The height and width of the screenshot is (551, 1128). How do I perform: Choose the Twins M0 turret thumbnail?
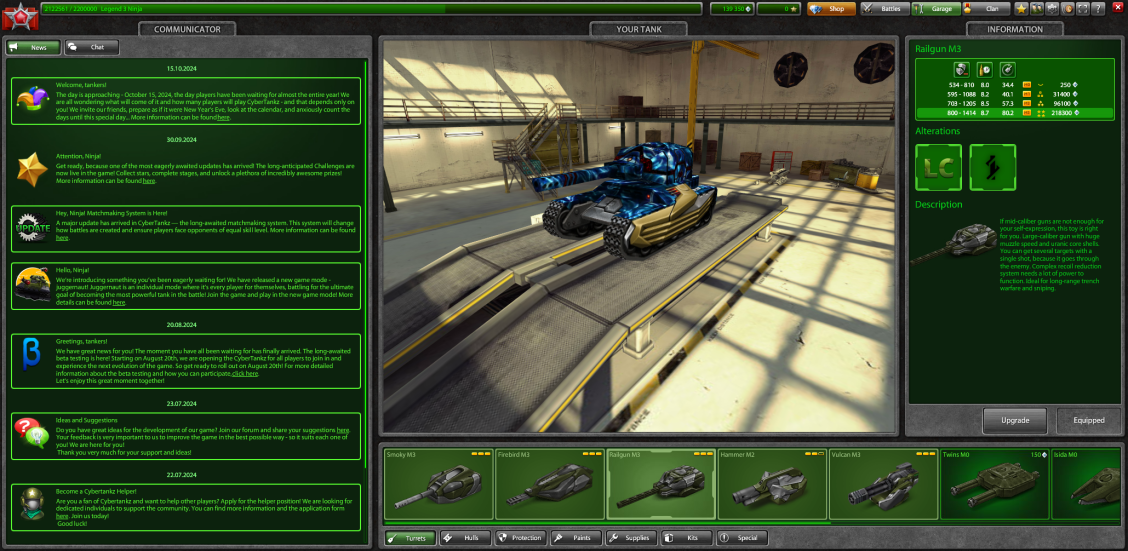pyautogui.click(x=992, y=484)
